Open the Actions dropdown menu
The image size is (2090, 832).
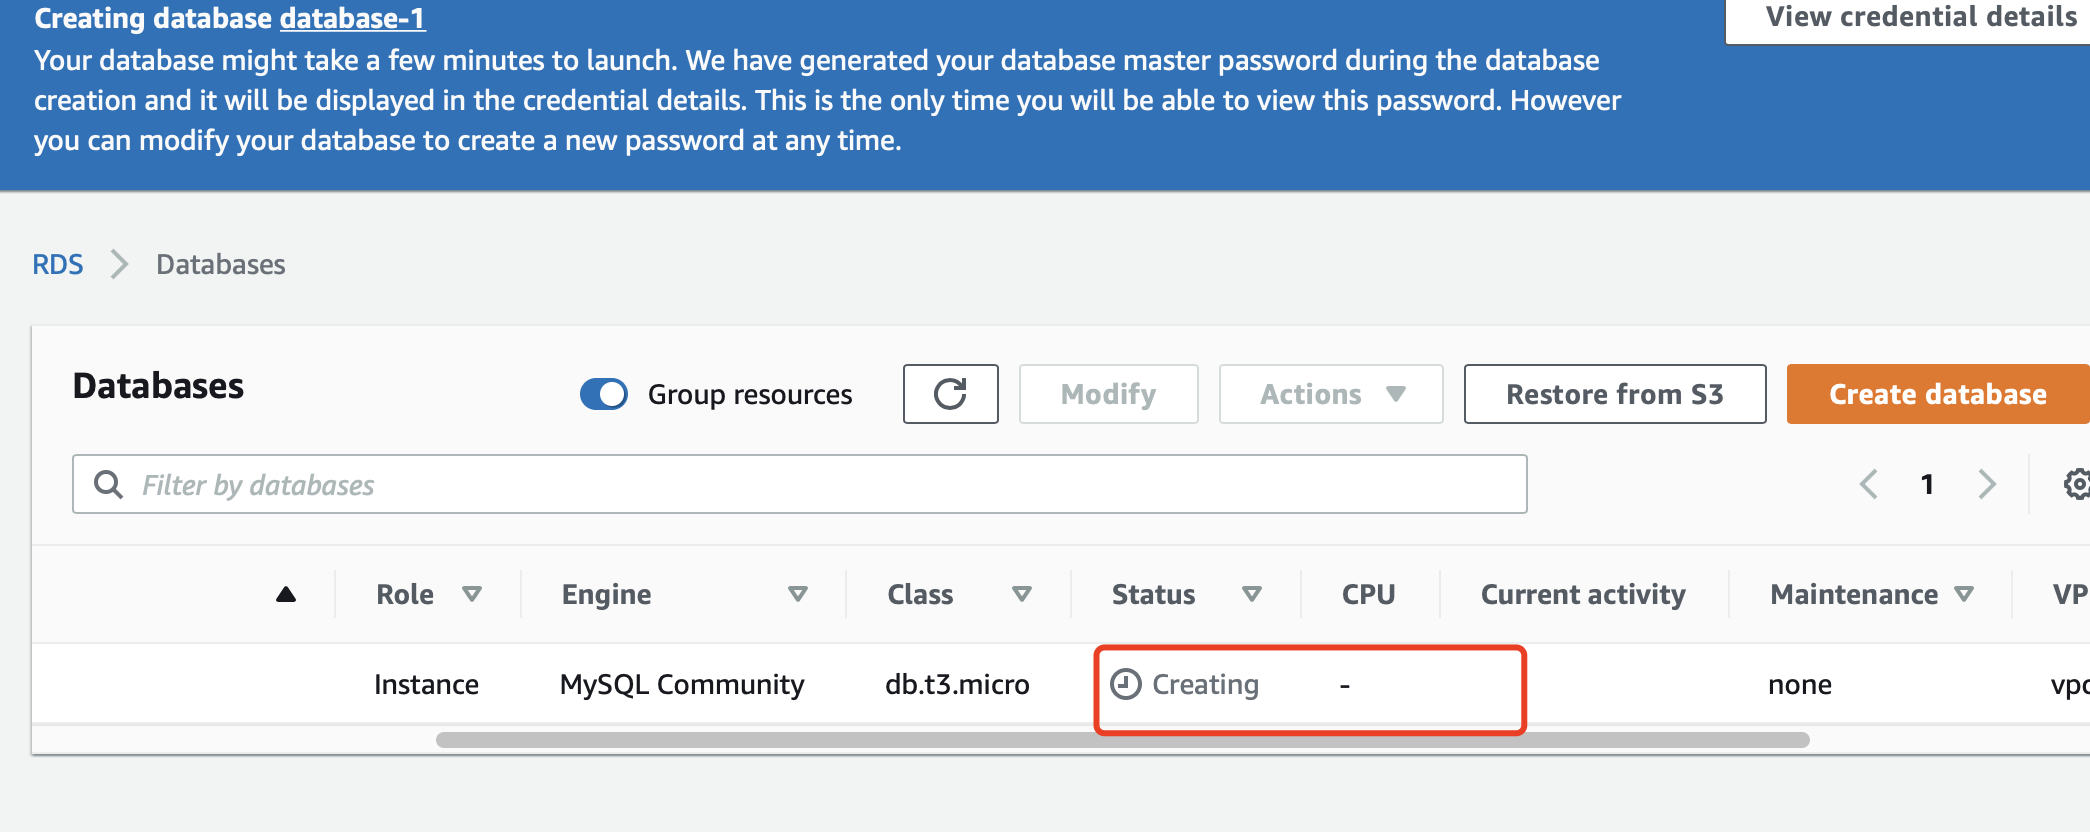1330,394
